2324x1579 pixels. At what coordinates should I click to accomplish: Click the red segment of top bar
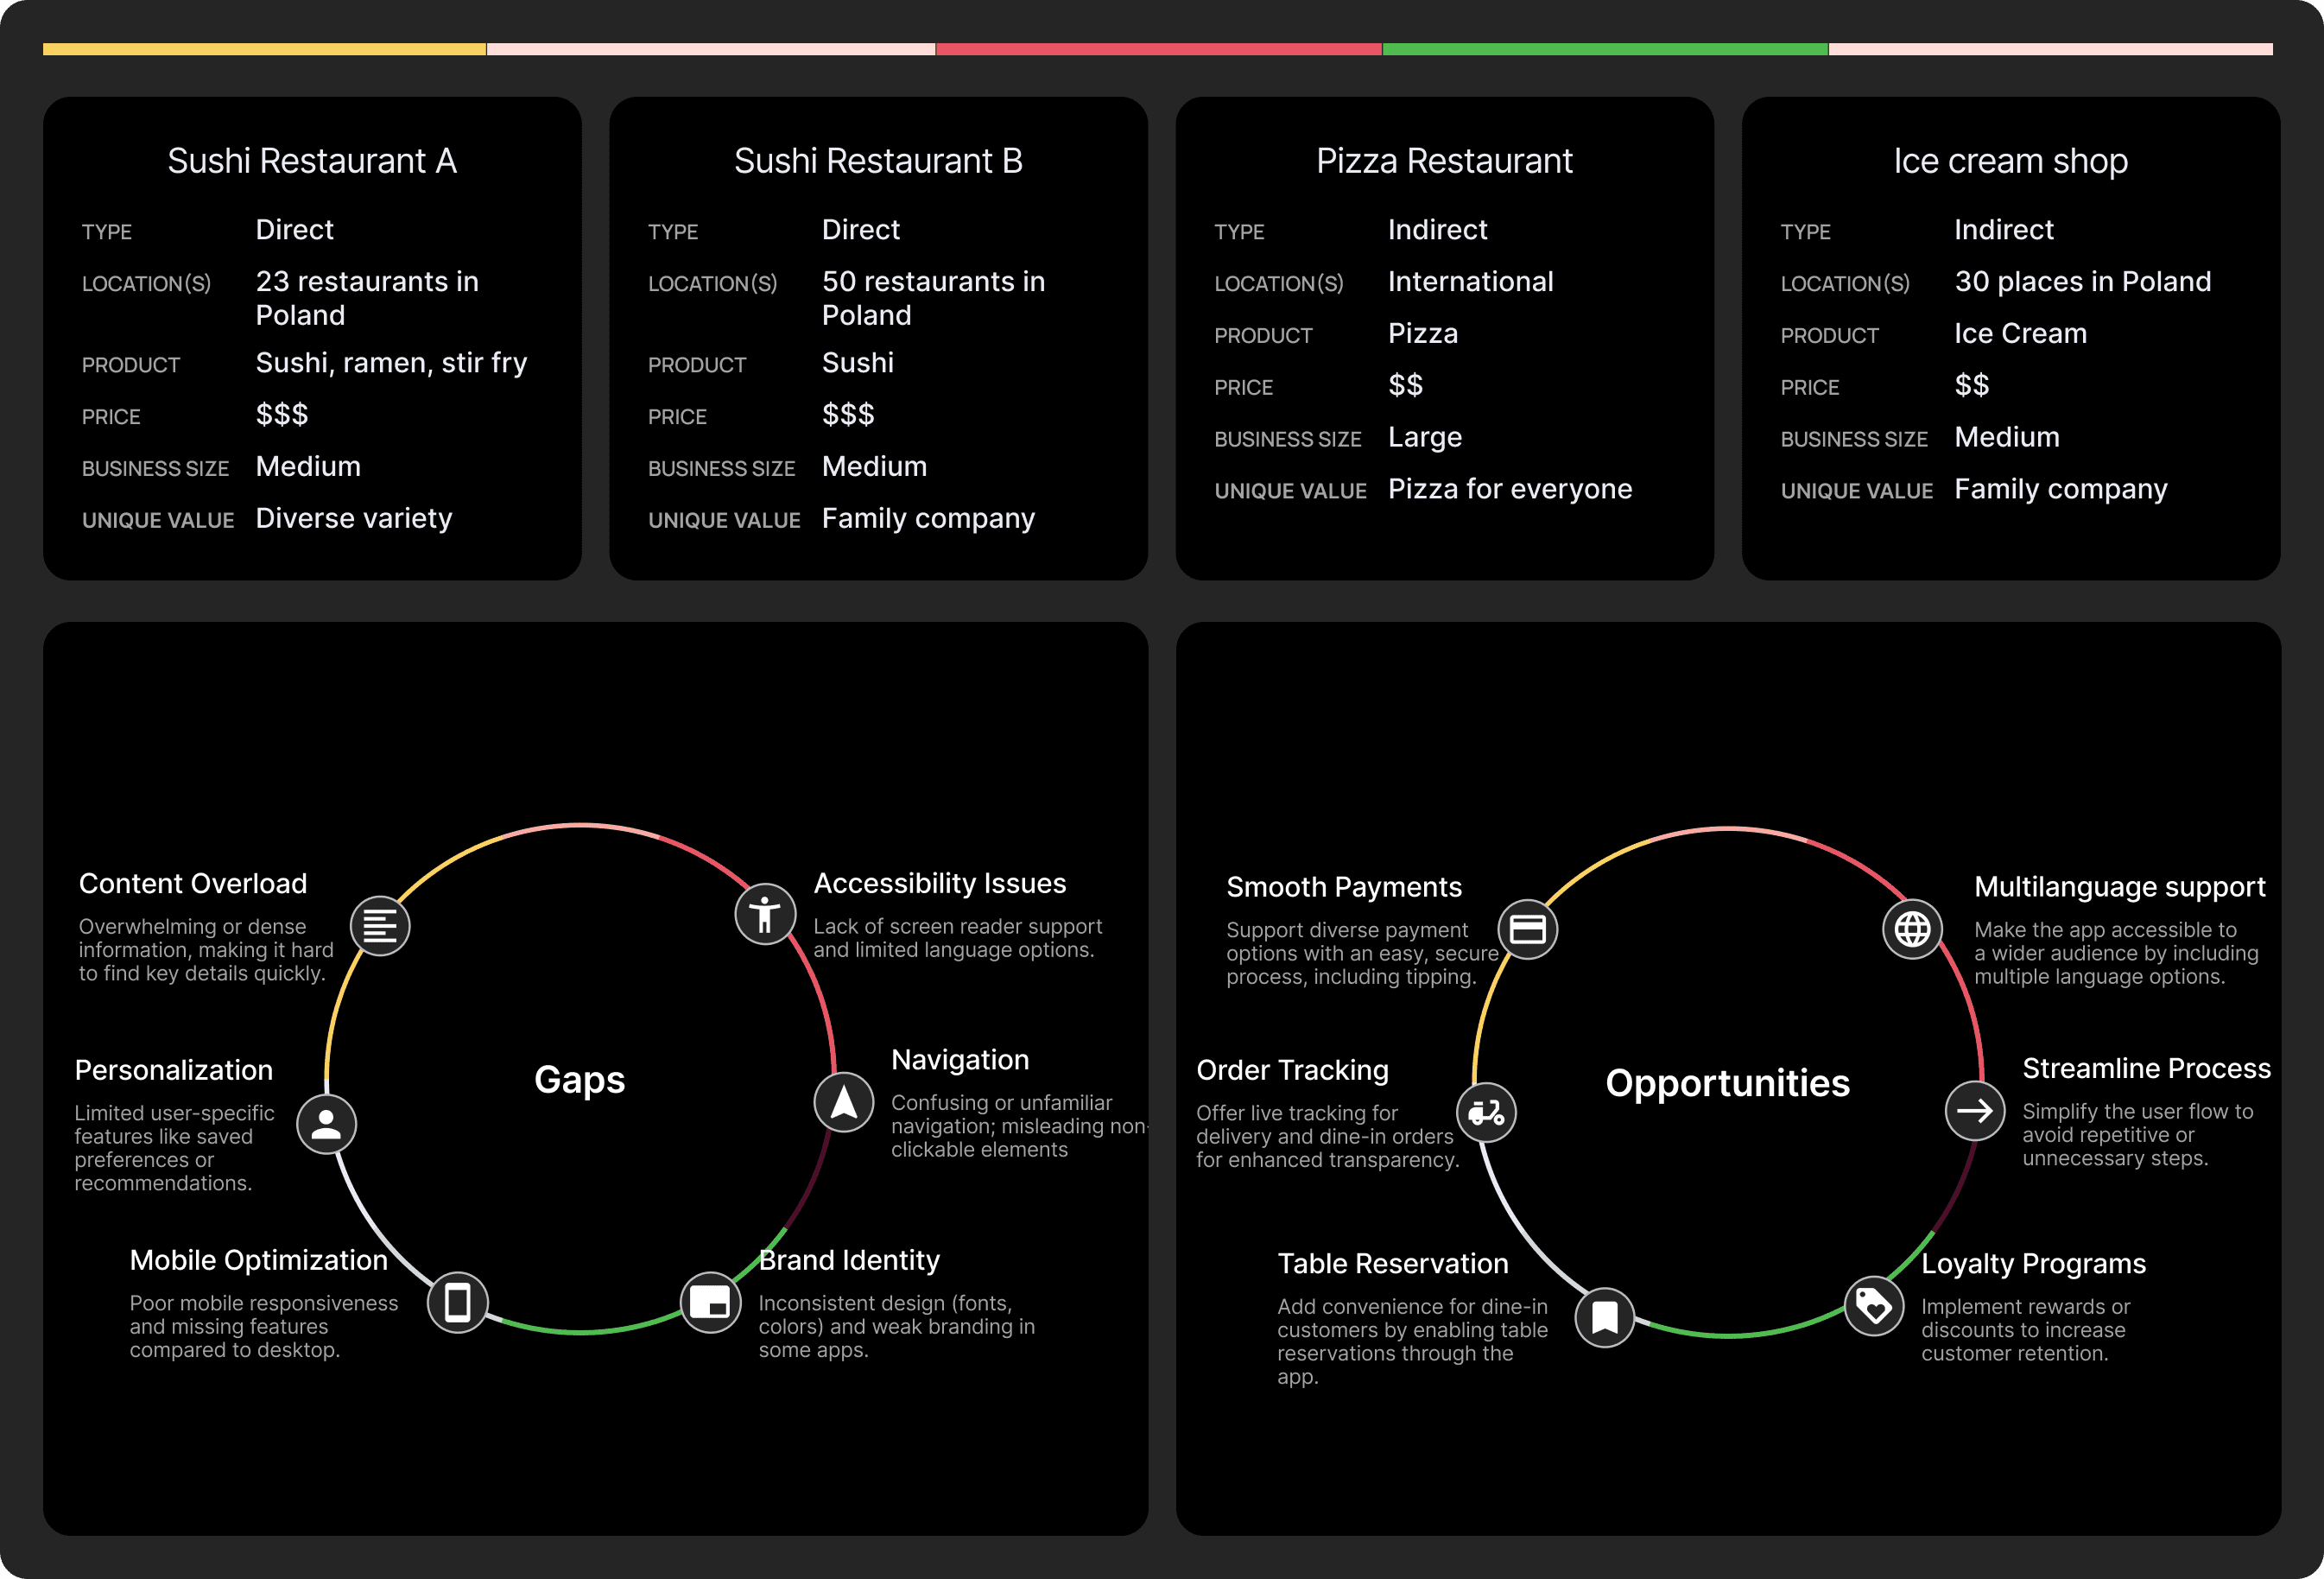click(x=1158, y=49)
